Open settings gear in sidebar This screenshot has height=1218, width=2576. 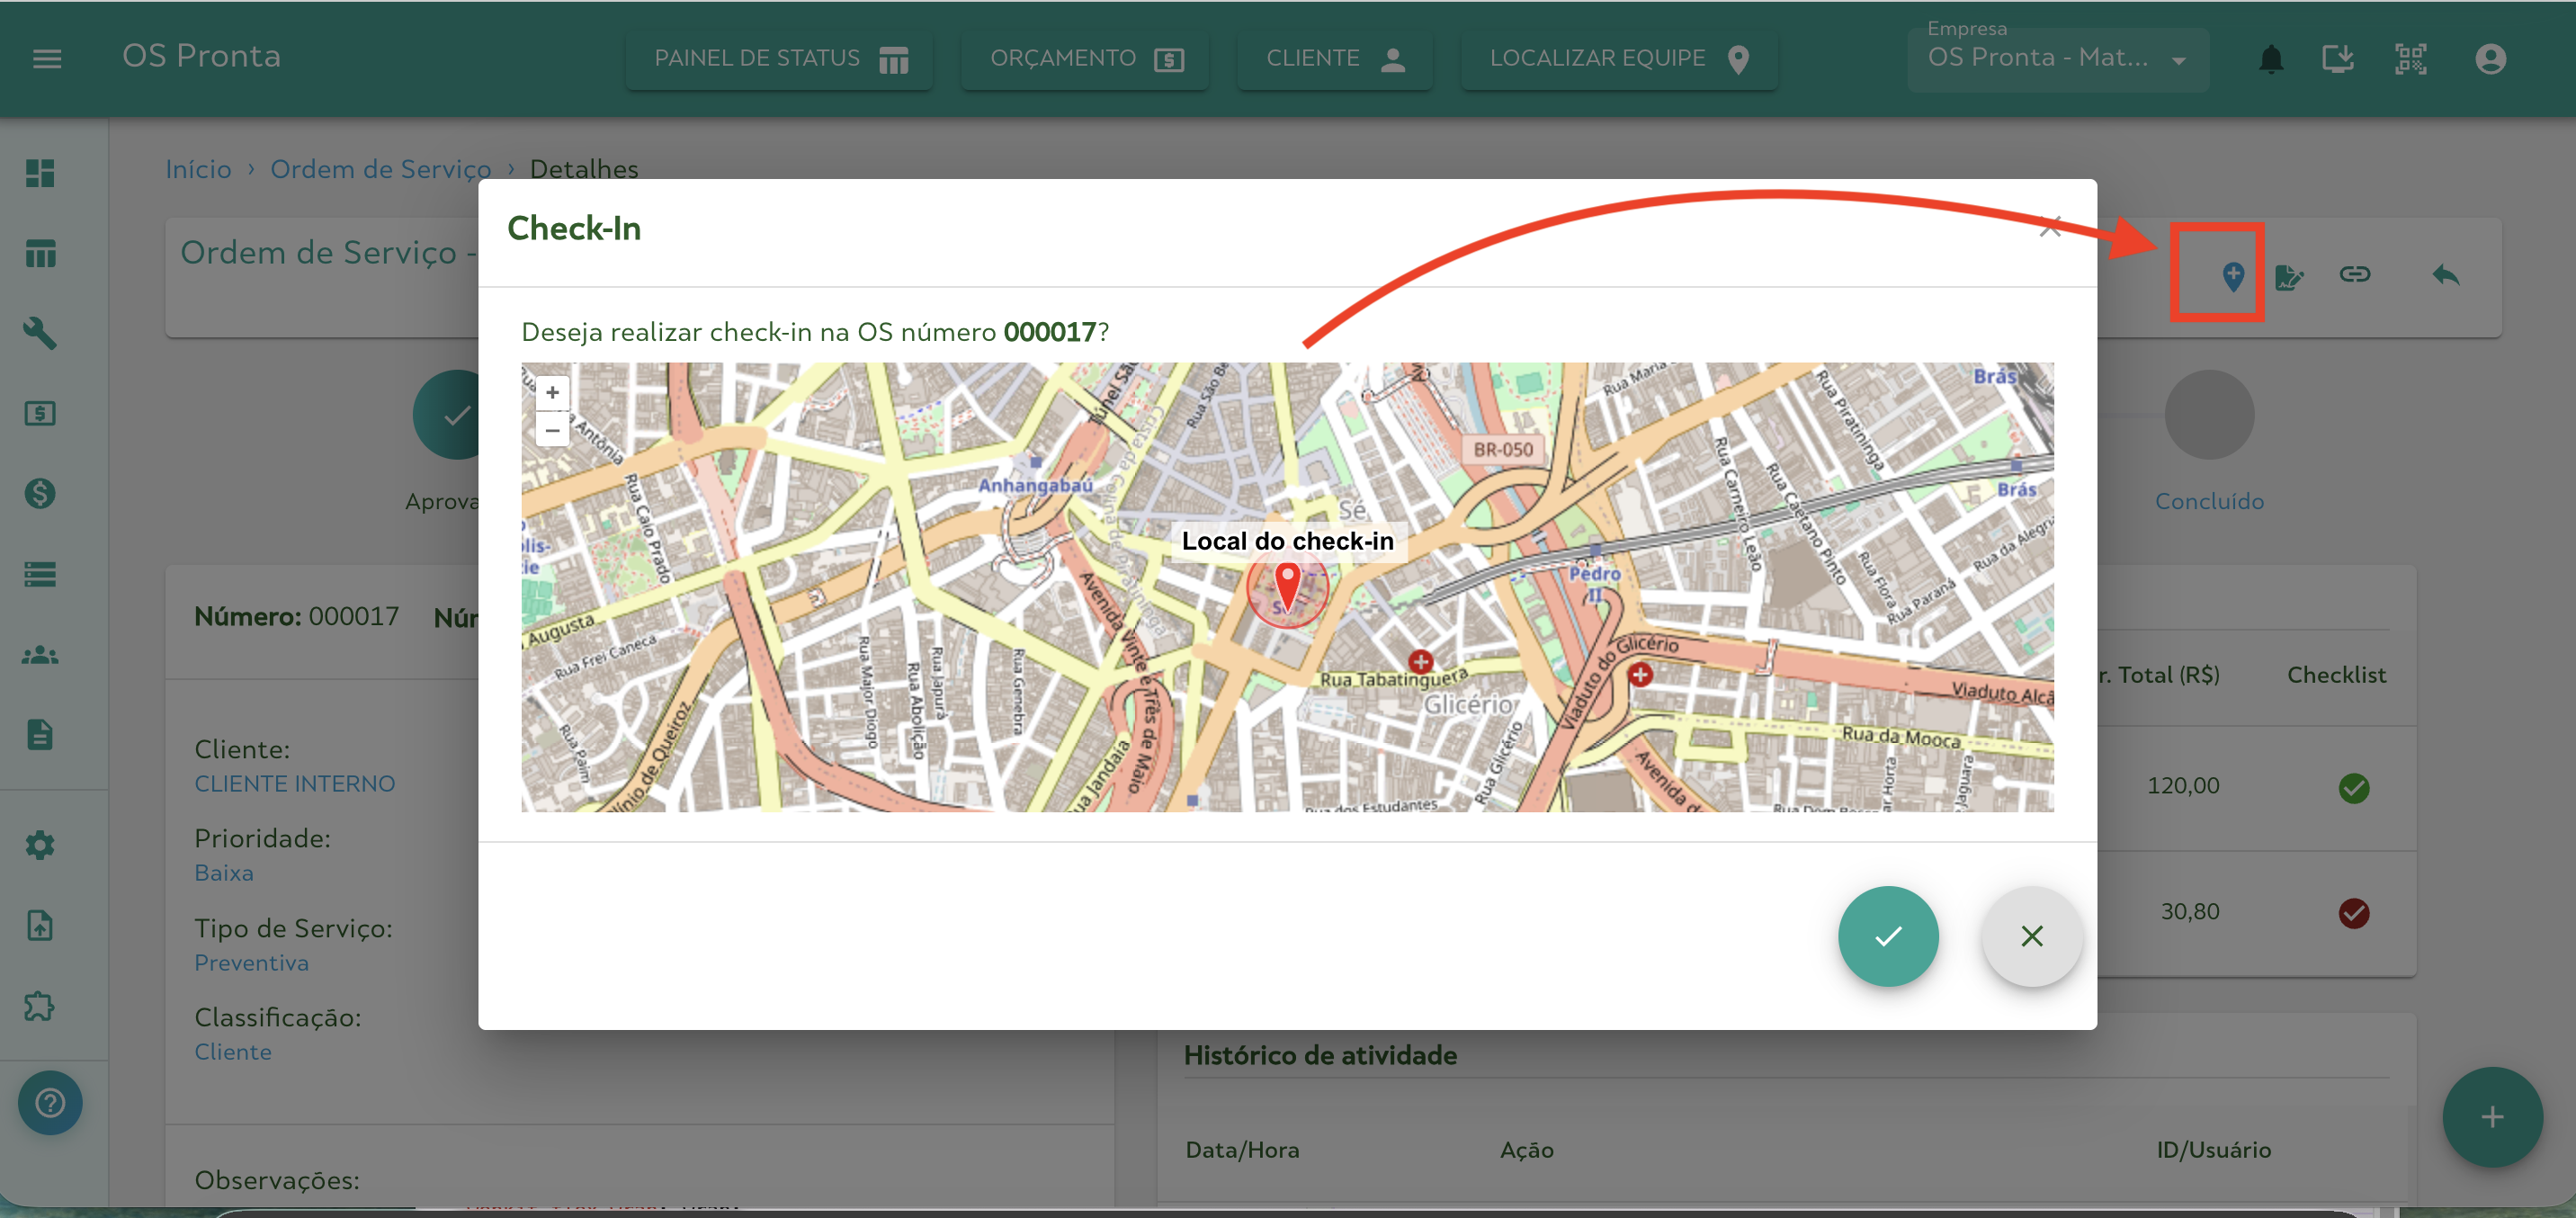tap(40, 845)
